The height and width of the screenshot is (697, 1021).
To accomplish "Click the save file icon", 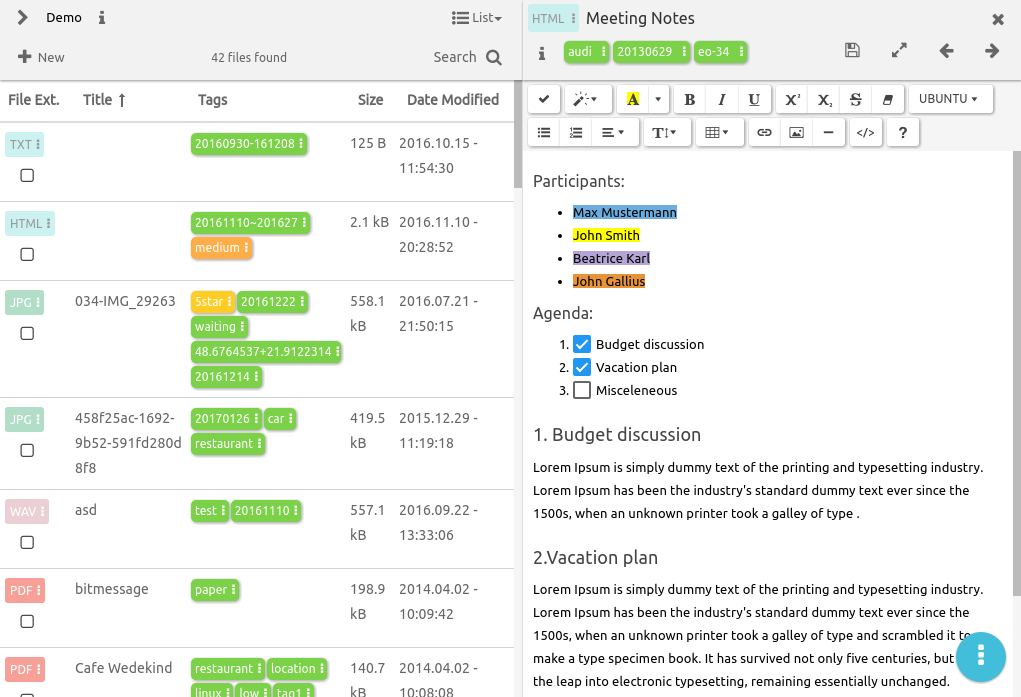I will point(852,51).
